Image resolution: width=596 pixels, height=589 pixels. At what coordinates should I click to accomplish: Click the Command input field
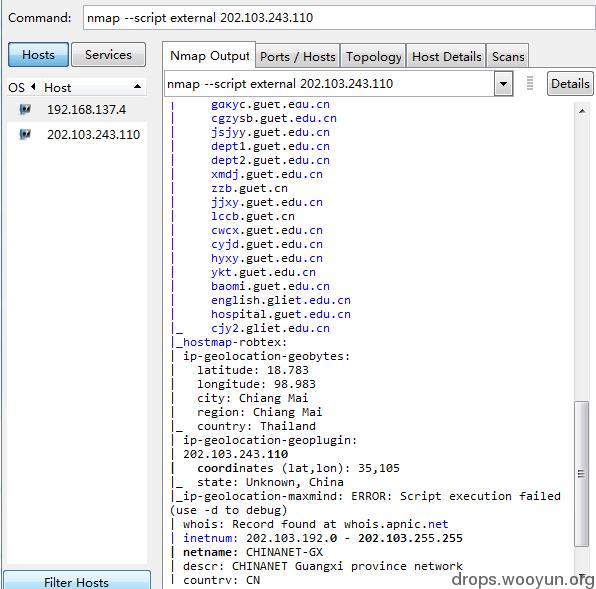click(339, 17)
